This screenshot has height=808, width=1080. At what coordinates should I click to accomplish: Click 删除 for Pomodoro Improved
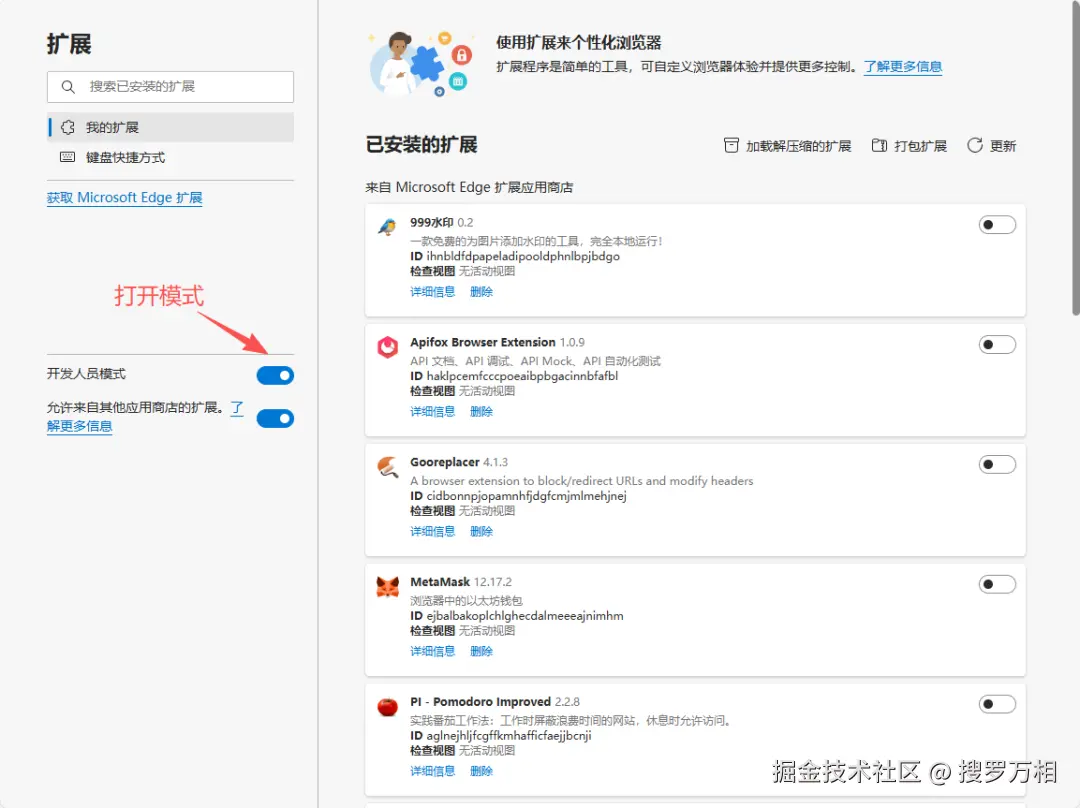(x=481, y=771)
